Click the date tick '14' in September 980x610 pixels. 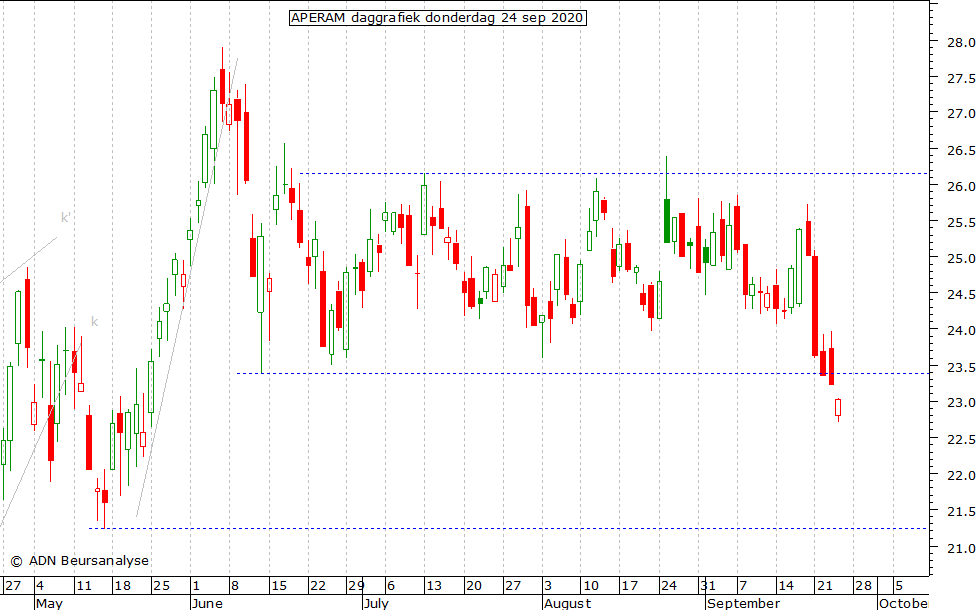[786, 586]
